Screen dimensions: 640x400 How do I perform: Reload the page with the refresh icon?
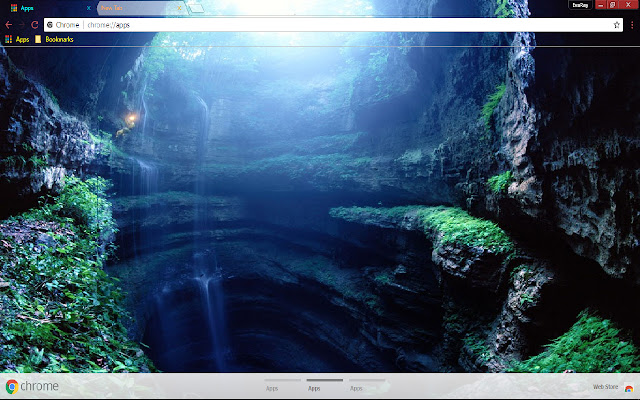[35, 25]
